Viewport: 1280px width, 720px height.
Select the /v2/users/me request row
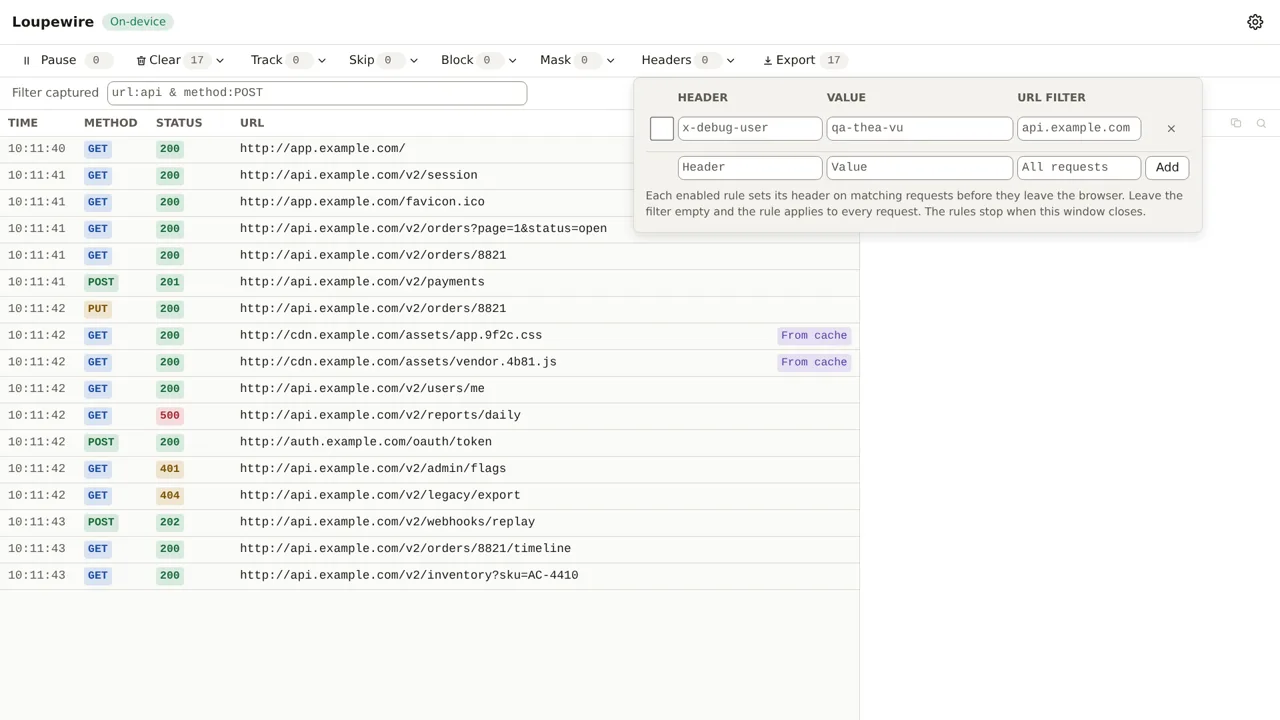click(x=429, y=389)
